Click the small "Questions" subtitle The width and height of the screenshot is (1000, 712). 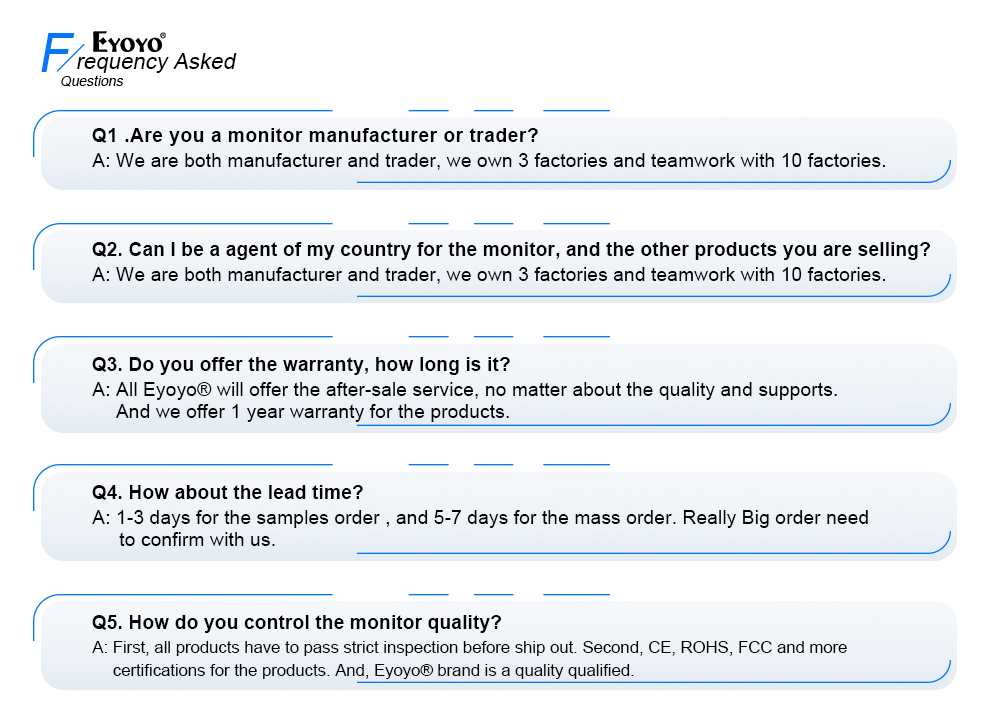92,82
